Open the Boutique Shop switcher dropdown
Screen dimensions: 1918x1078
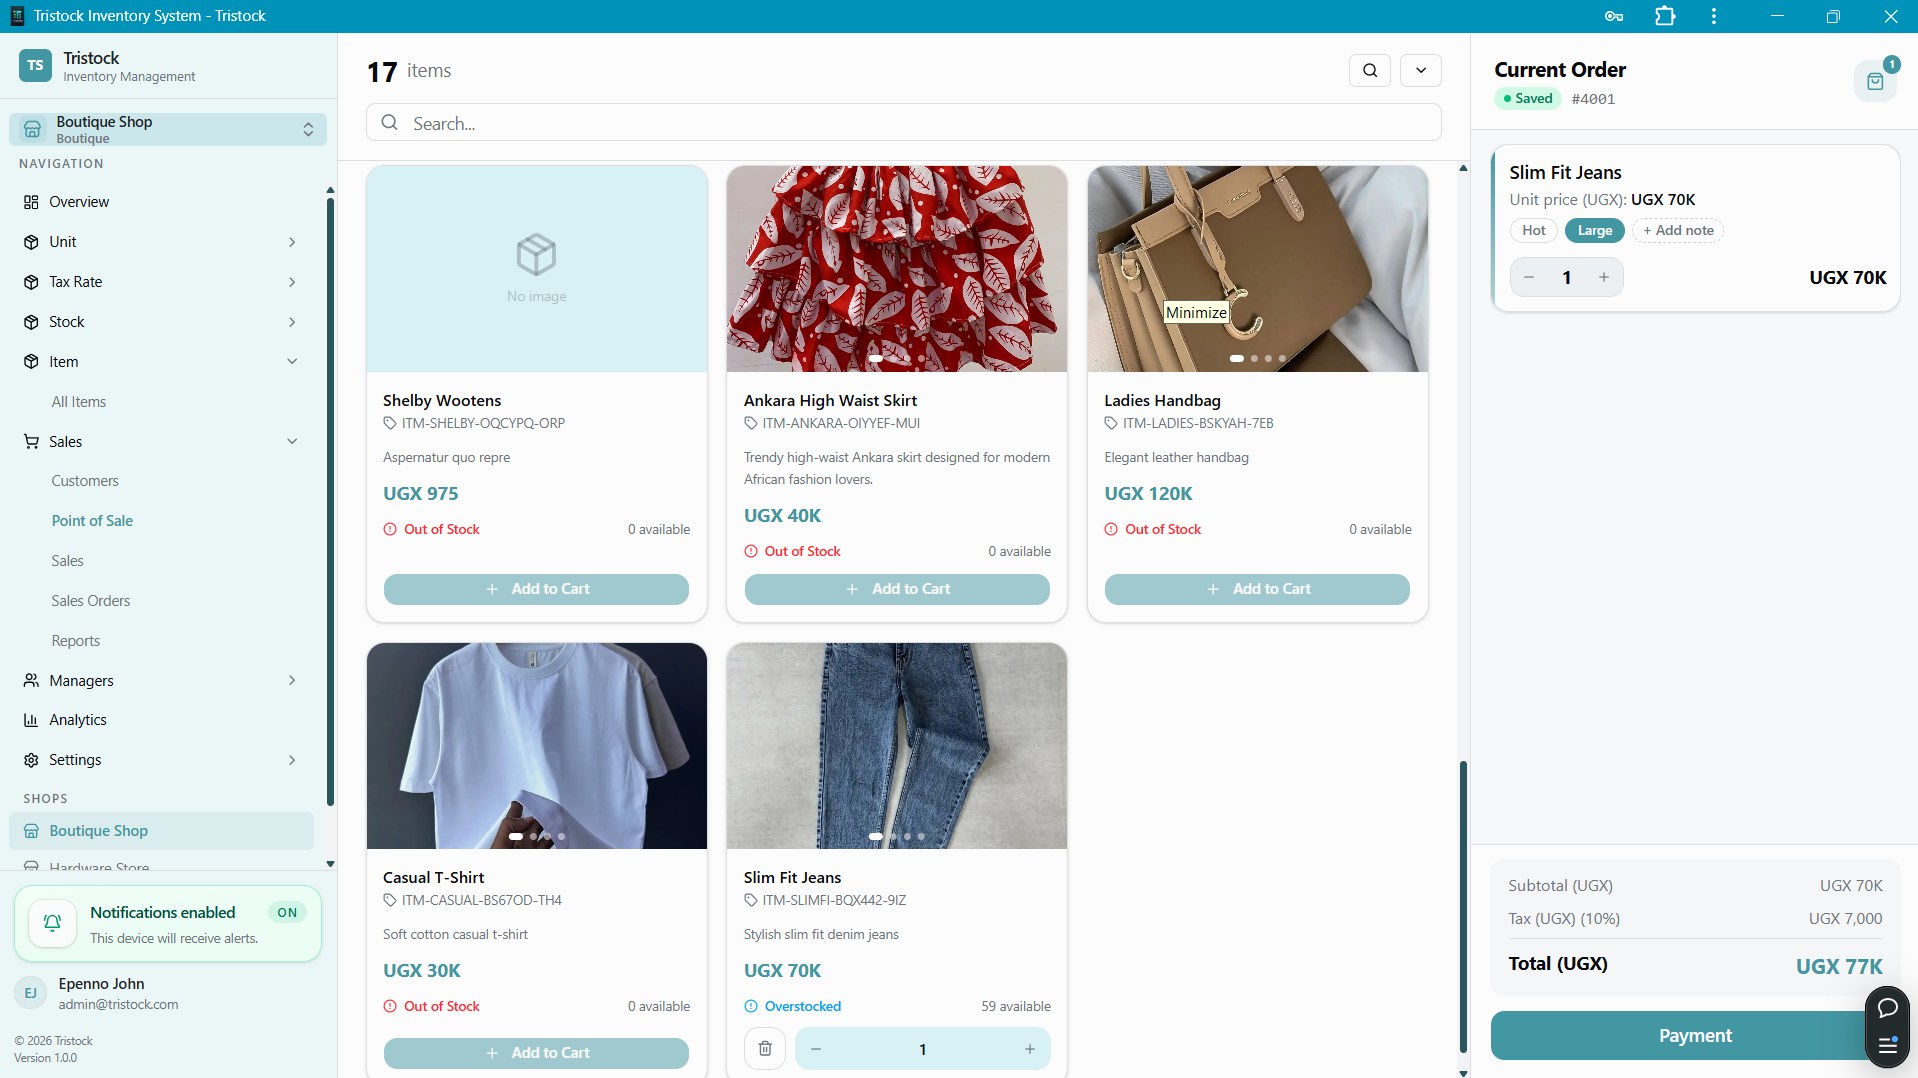pos(168,129)
